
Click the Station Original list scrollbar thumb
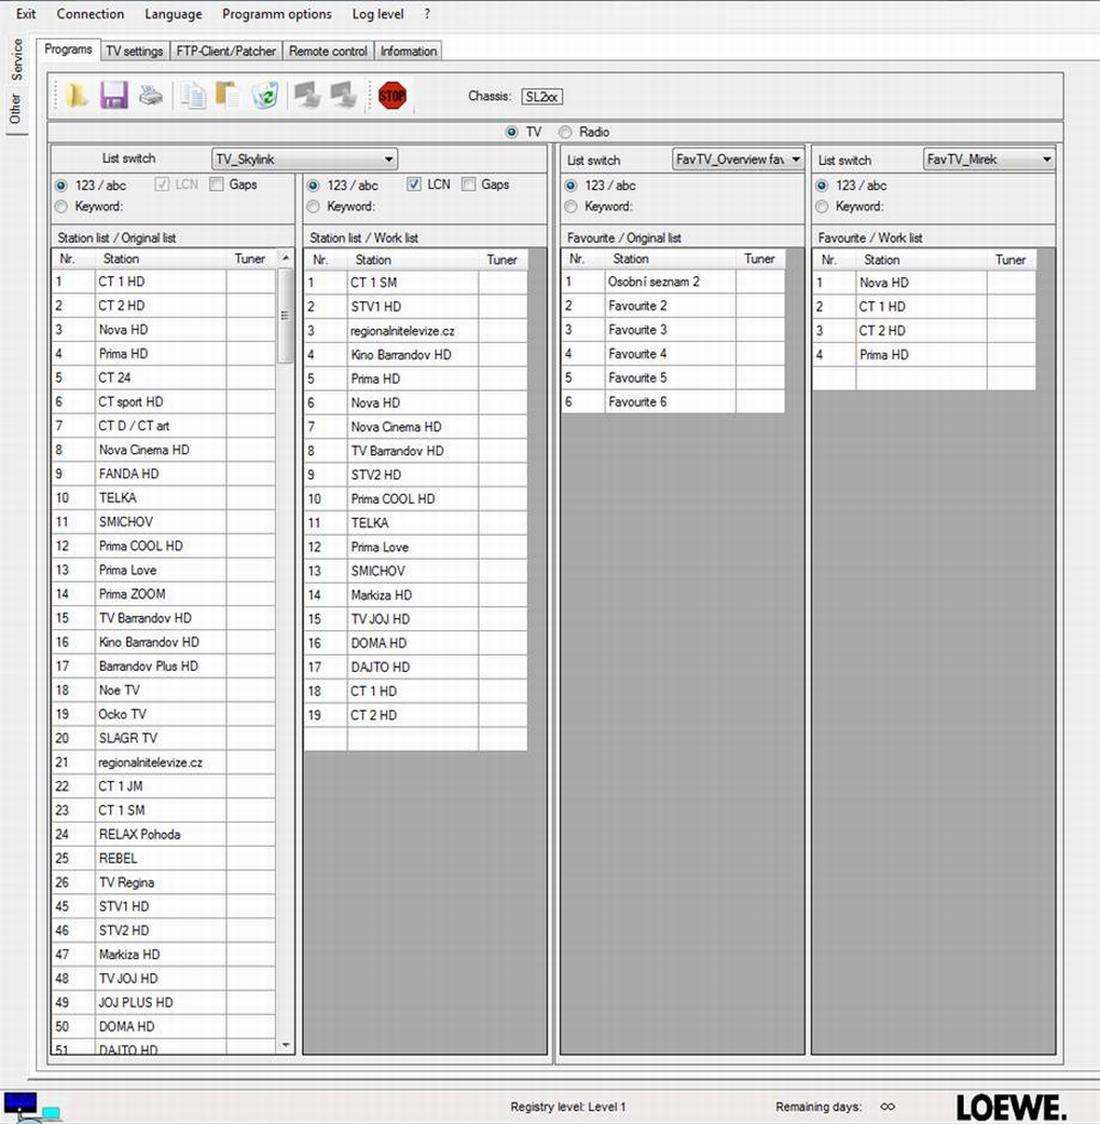(285, 315)
